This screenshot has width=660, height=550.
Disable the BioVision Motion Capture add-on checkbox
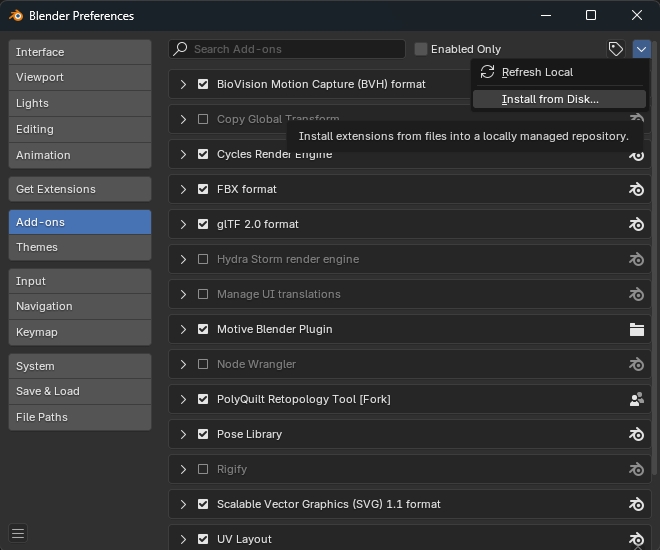coord(203,84)
